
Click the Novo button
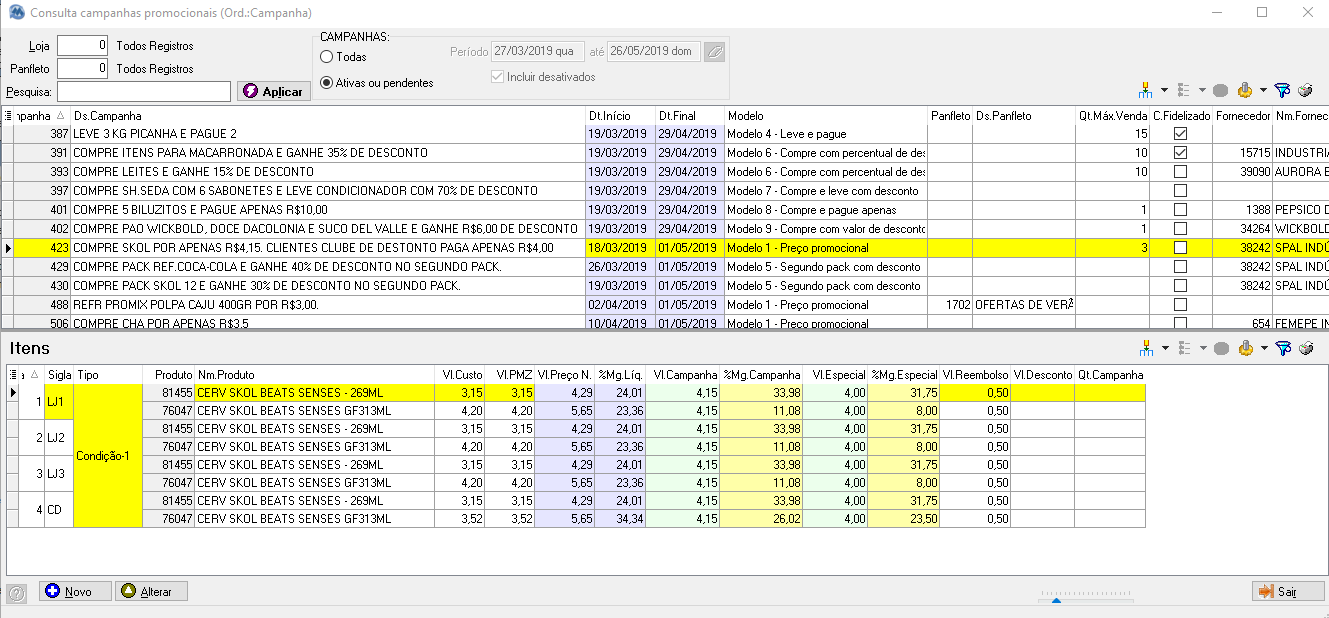(75, 592)
